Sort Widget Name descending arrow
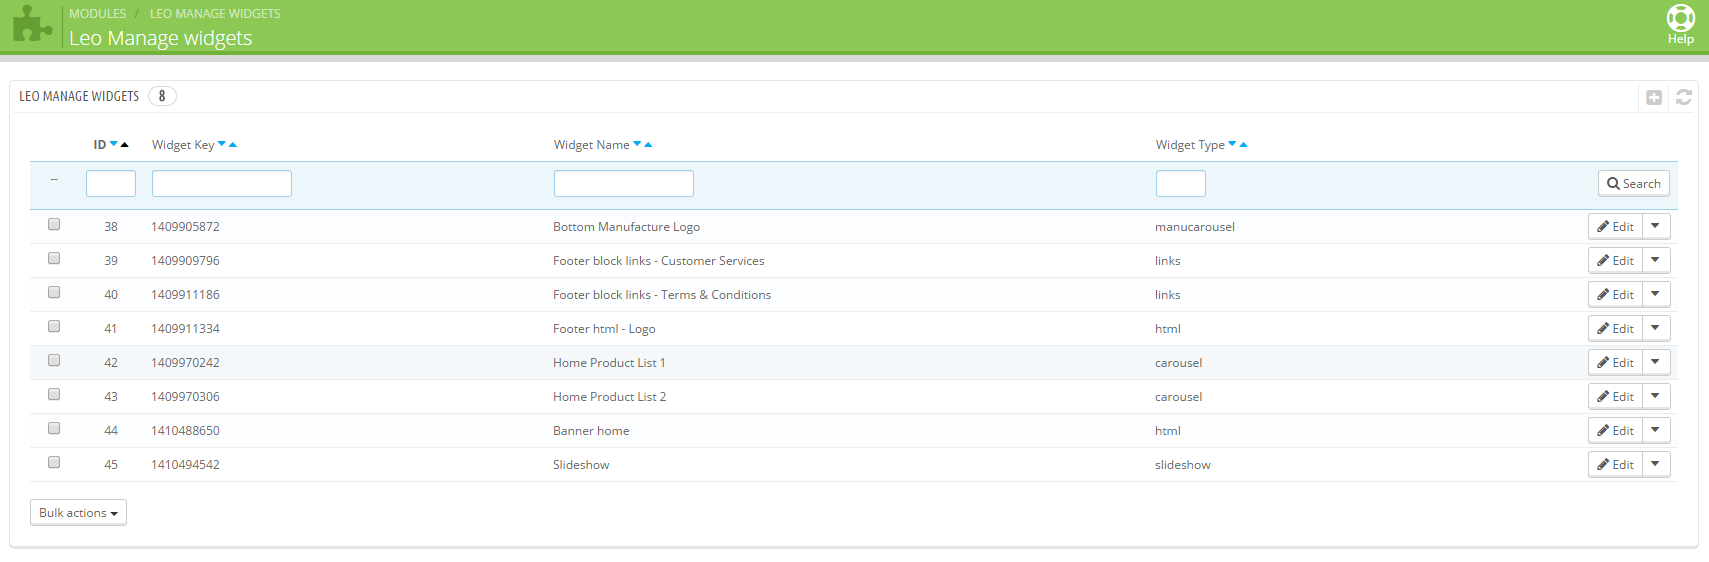Screen dimensions: 1709x562 (x=637, y=144)
